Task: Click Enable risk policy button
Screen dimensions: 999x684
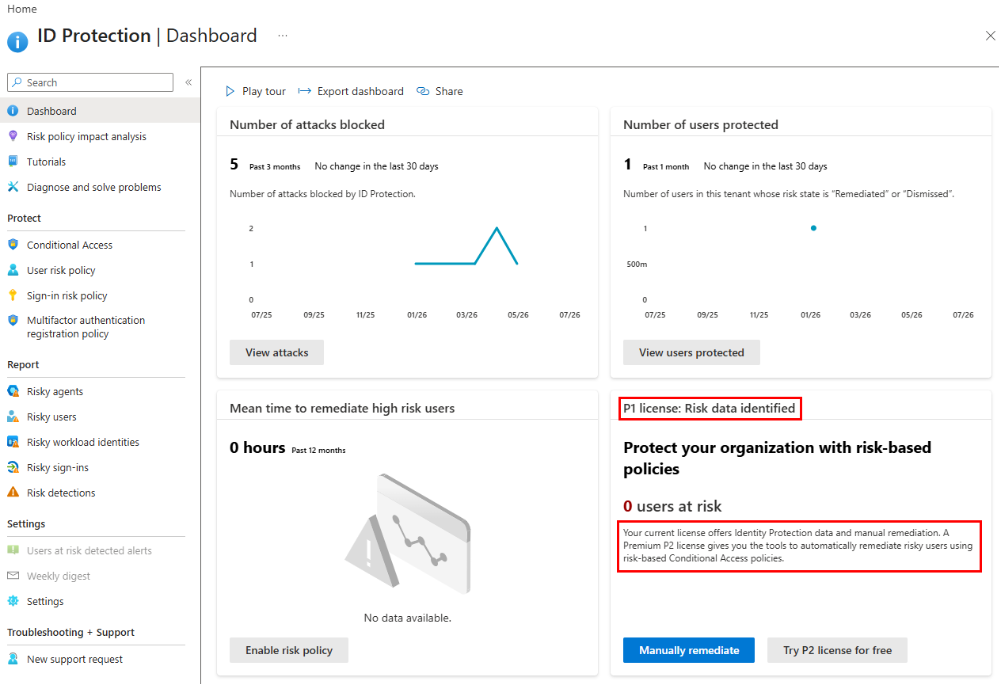Action: [289, 650]
